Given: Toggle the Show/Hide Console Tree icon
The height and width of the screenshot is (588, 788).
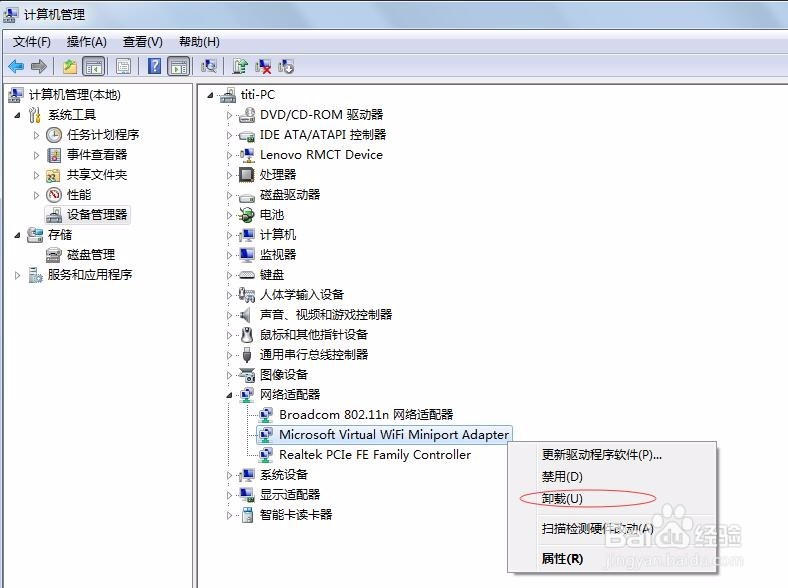Looking at the screenshot, I should click(x=93, y=66).
